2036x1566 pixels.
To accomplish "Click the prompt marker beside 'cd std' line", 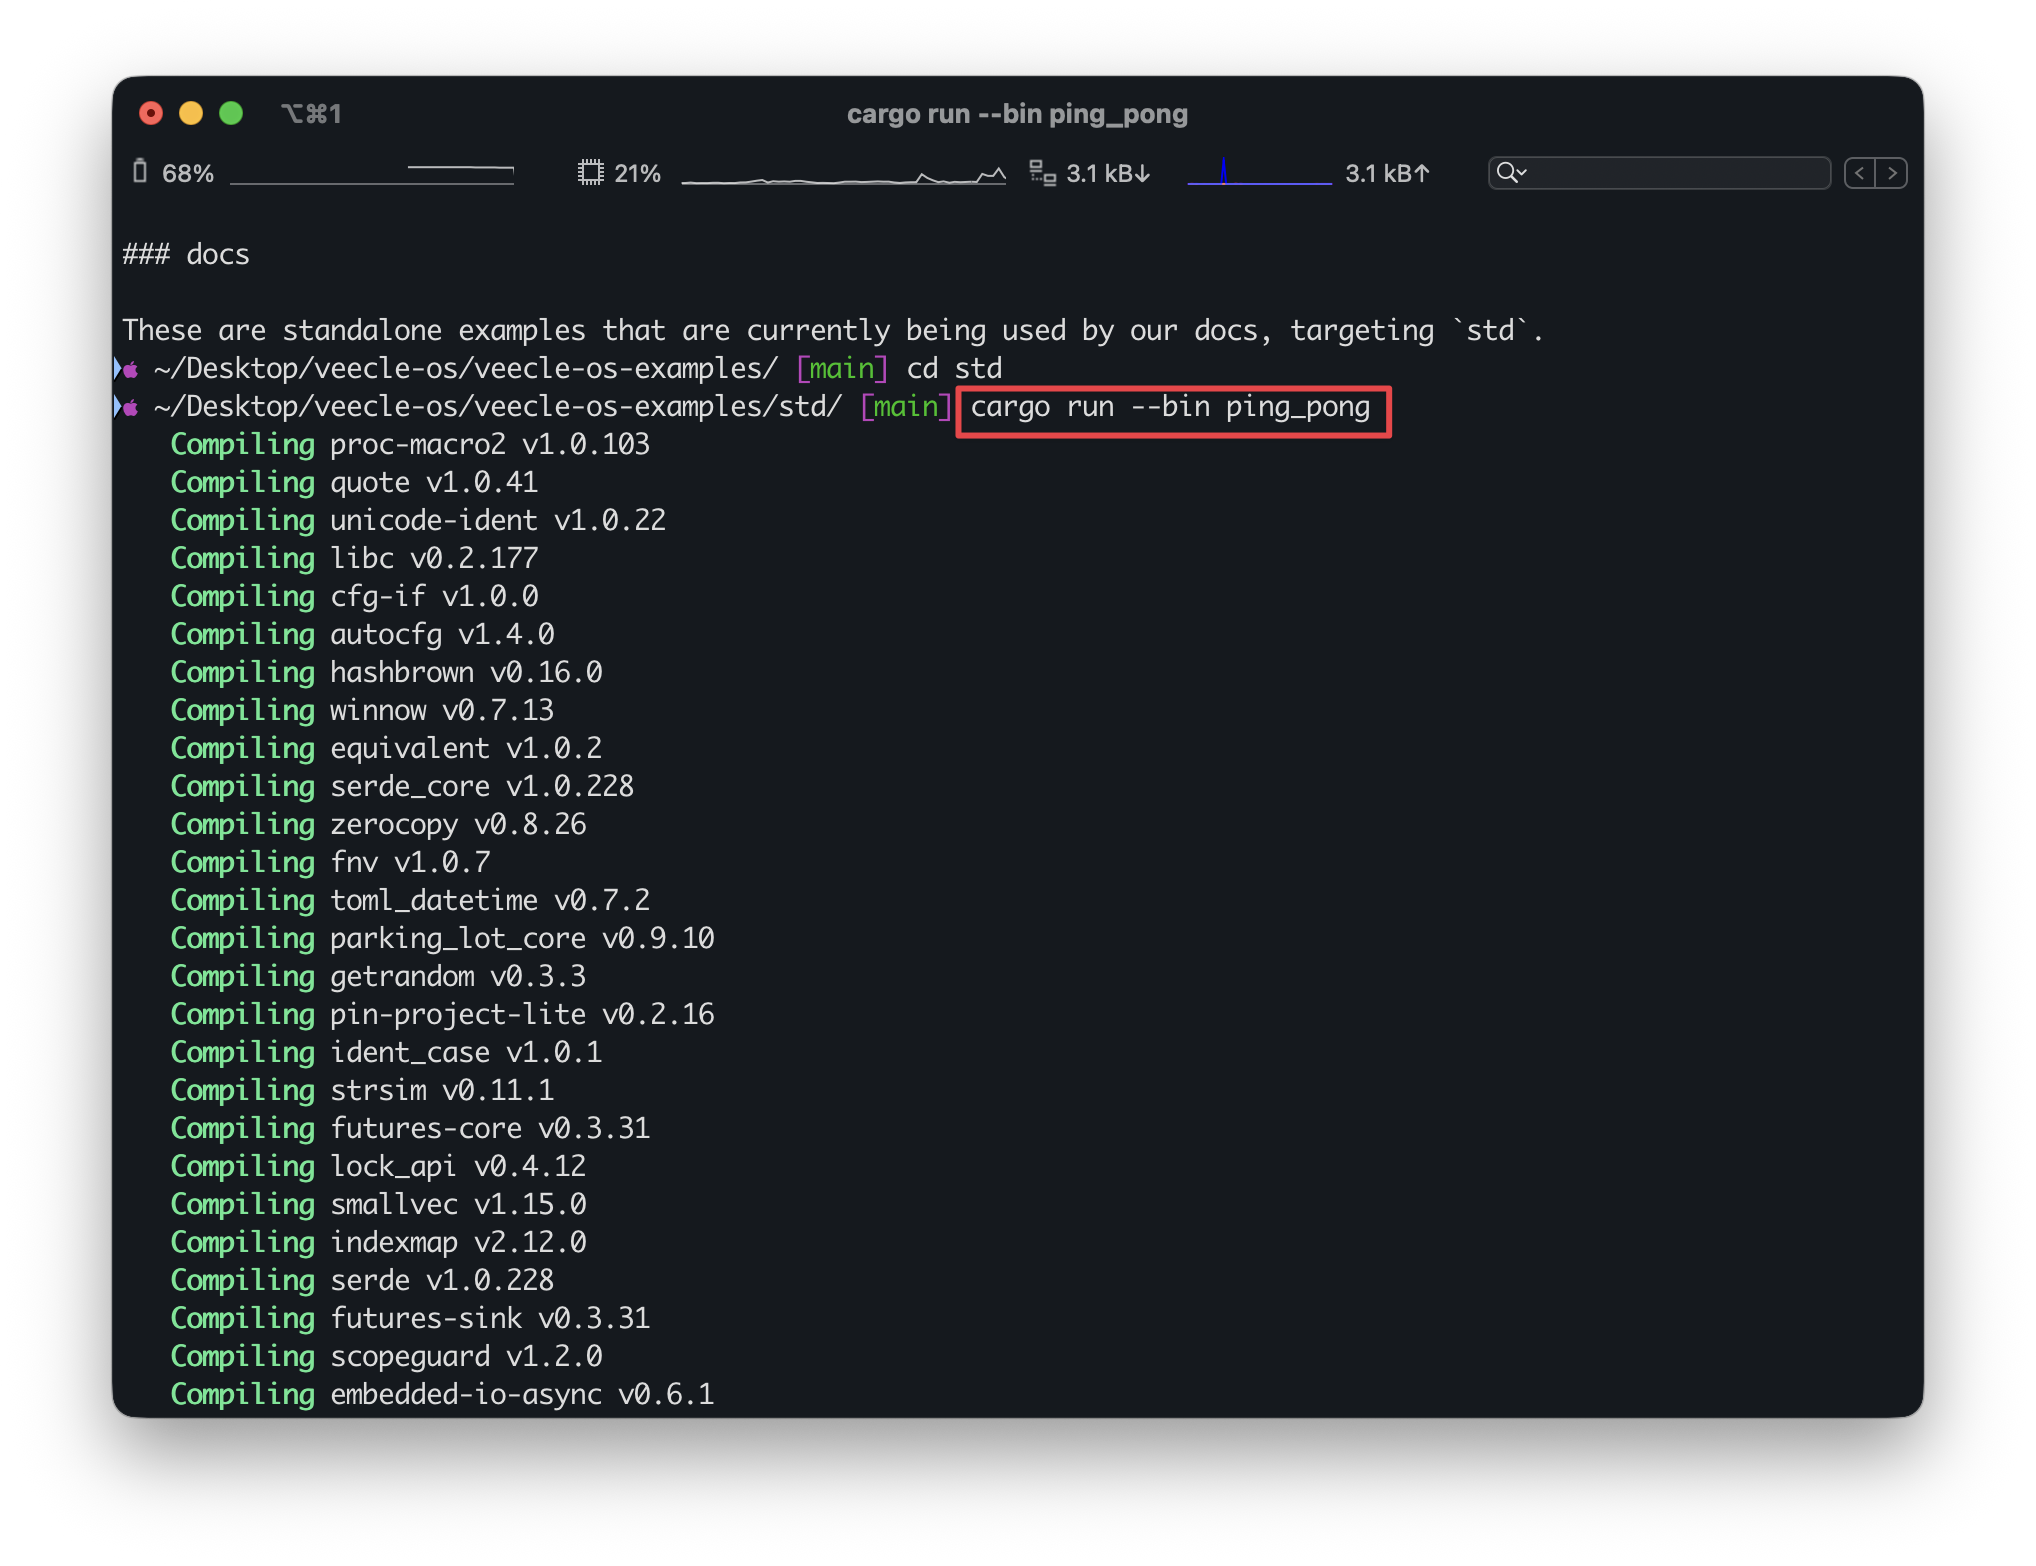I will pos(127,369).
